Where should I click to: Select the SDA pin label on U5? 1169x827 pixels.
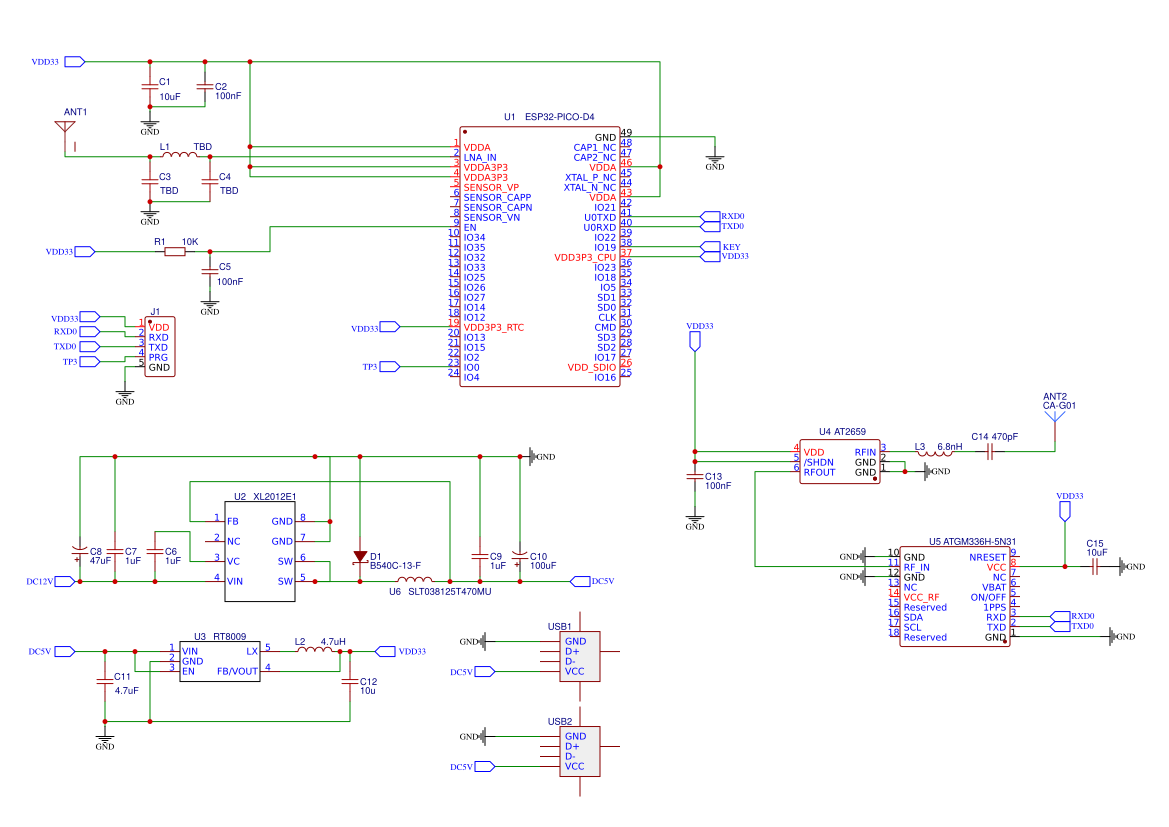(x=913, y=617)
